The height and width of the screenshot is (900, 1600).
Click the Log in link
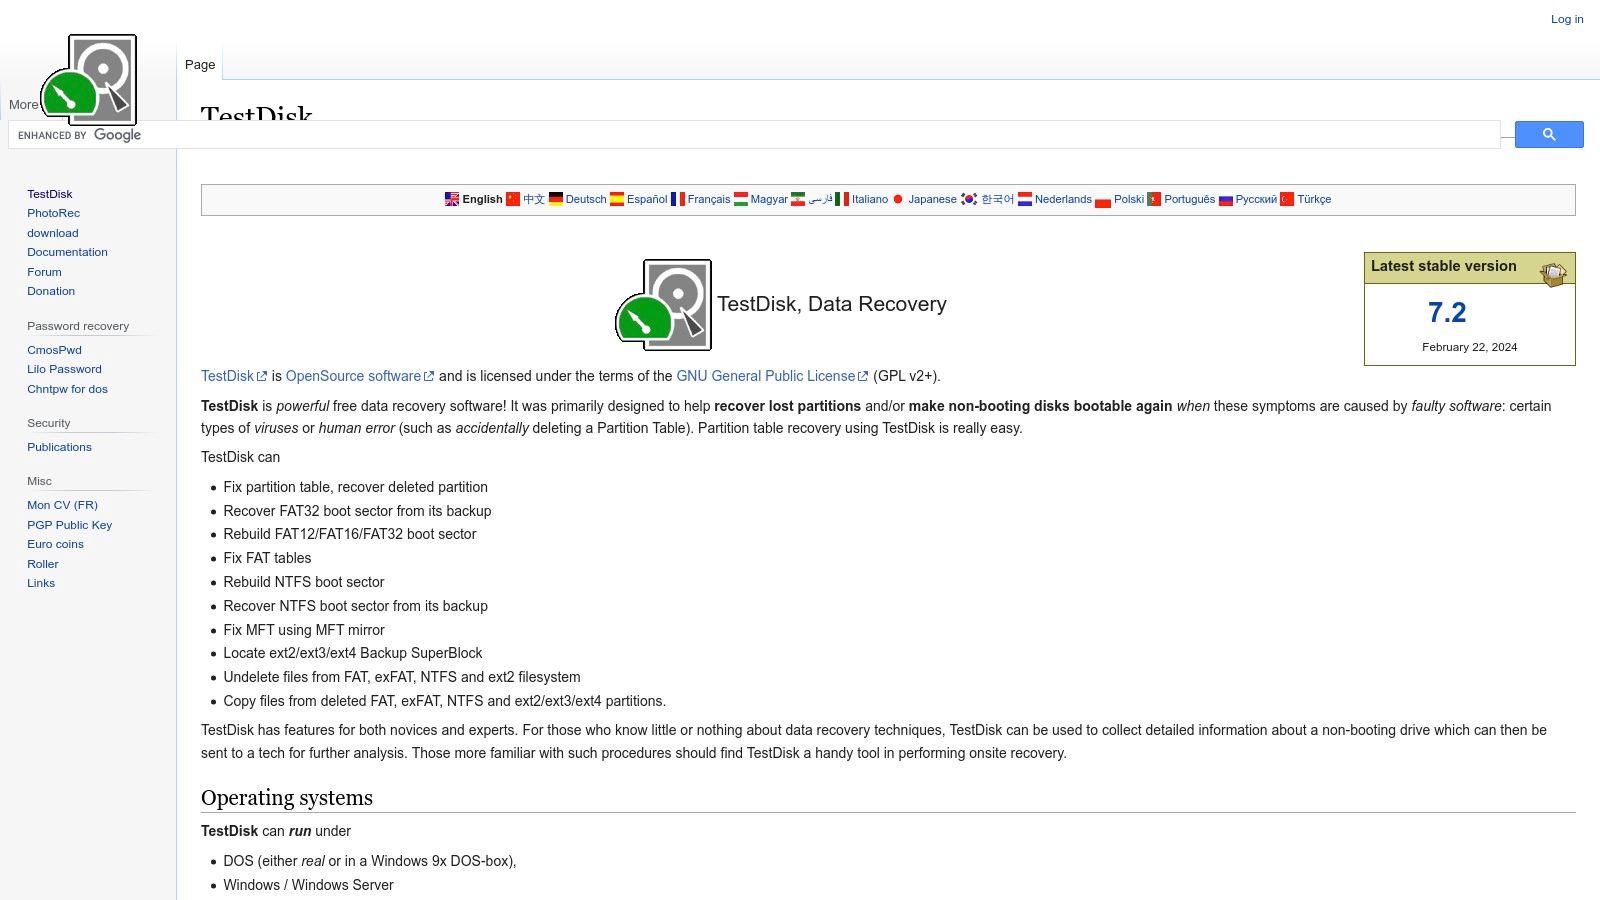[x=1567, y=19]
